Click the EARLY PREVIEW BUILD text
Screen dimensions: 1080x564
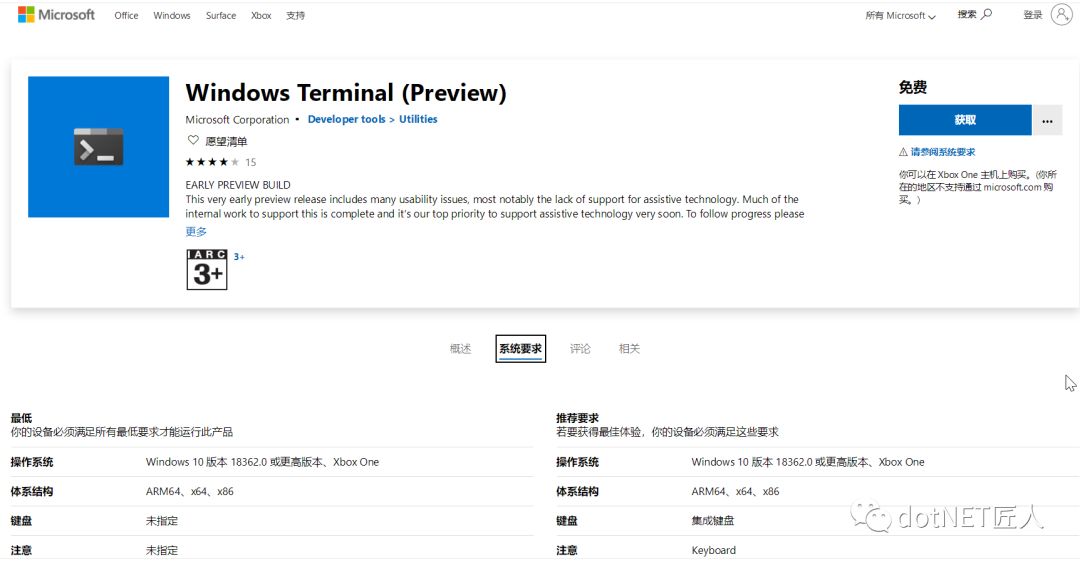(238, 185)
